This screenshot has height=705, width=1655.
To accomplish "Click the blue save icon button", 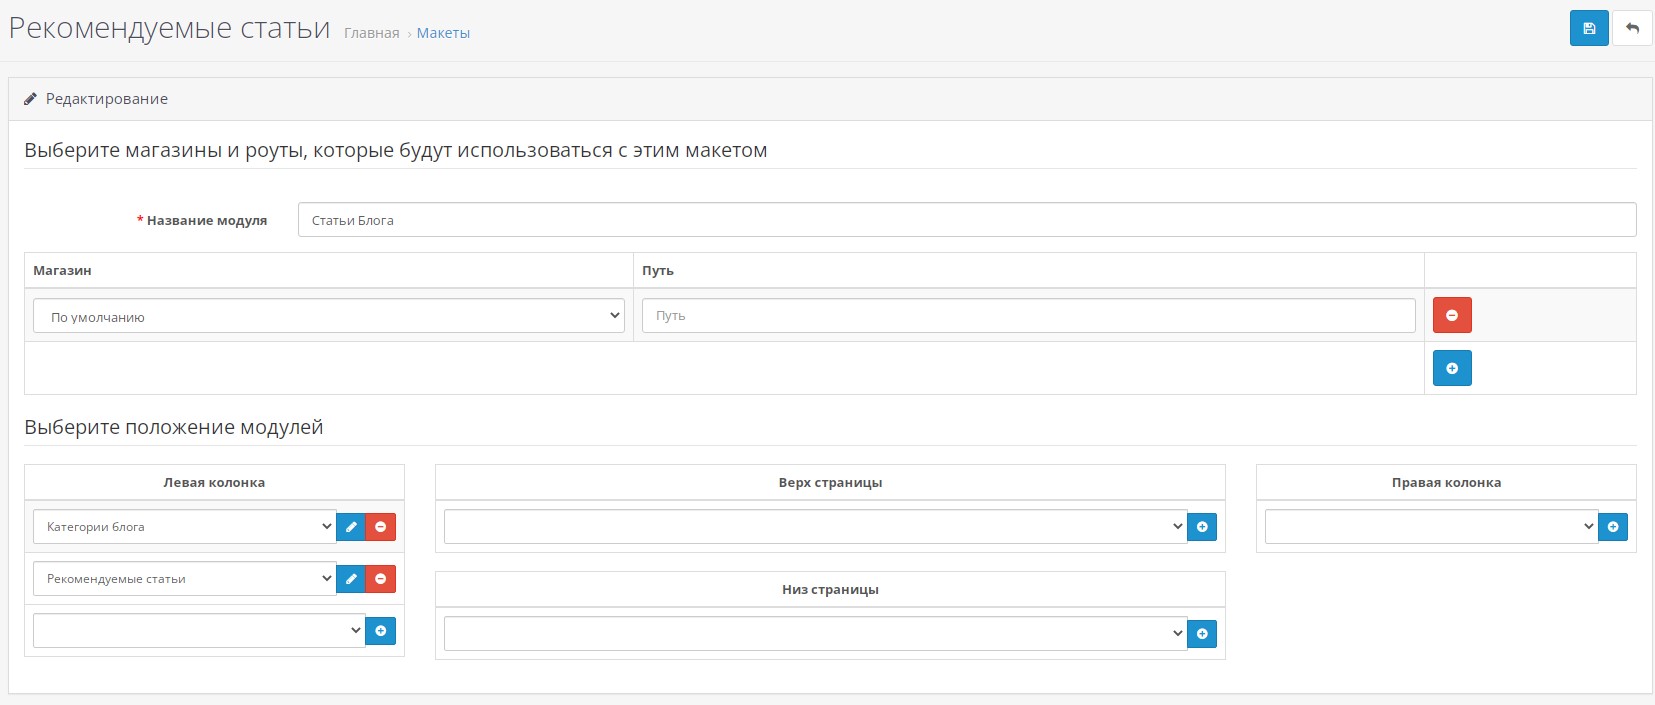I will point(1588,28).
